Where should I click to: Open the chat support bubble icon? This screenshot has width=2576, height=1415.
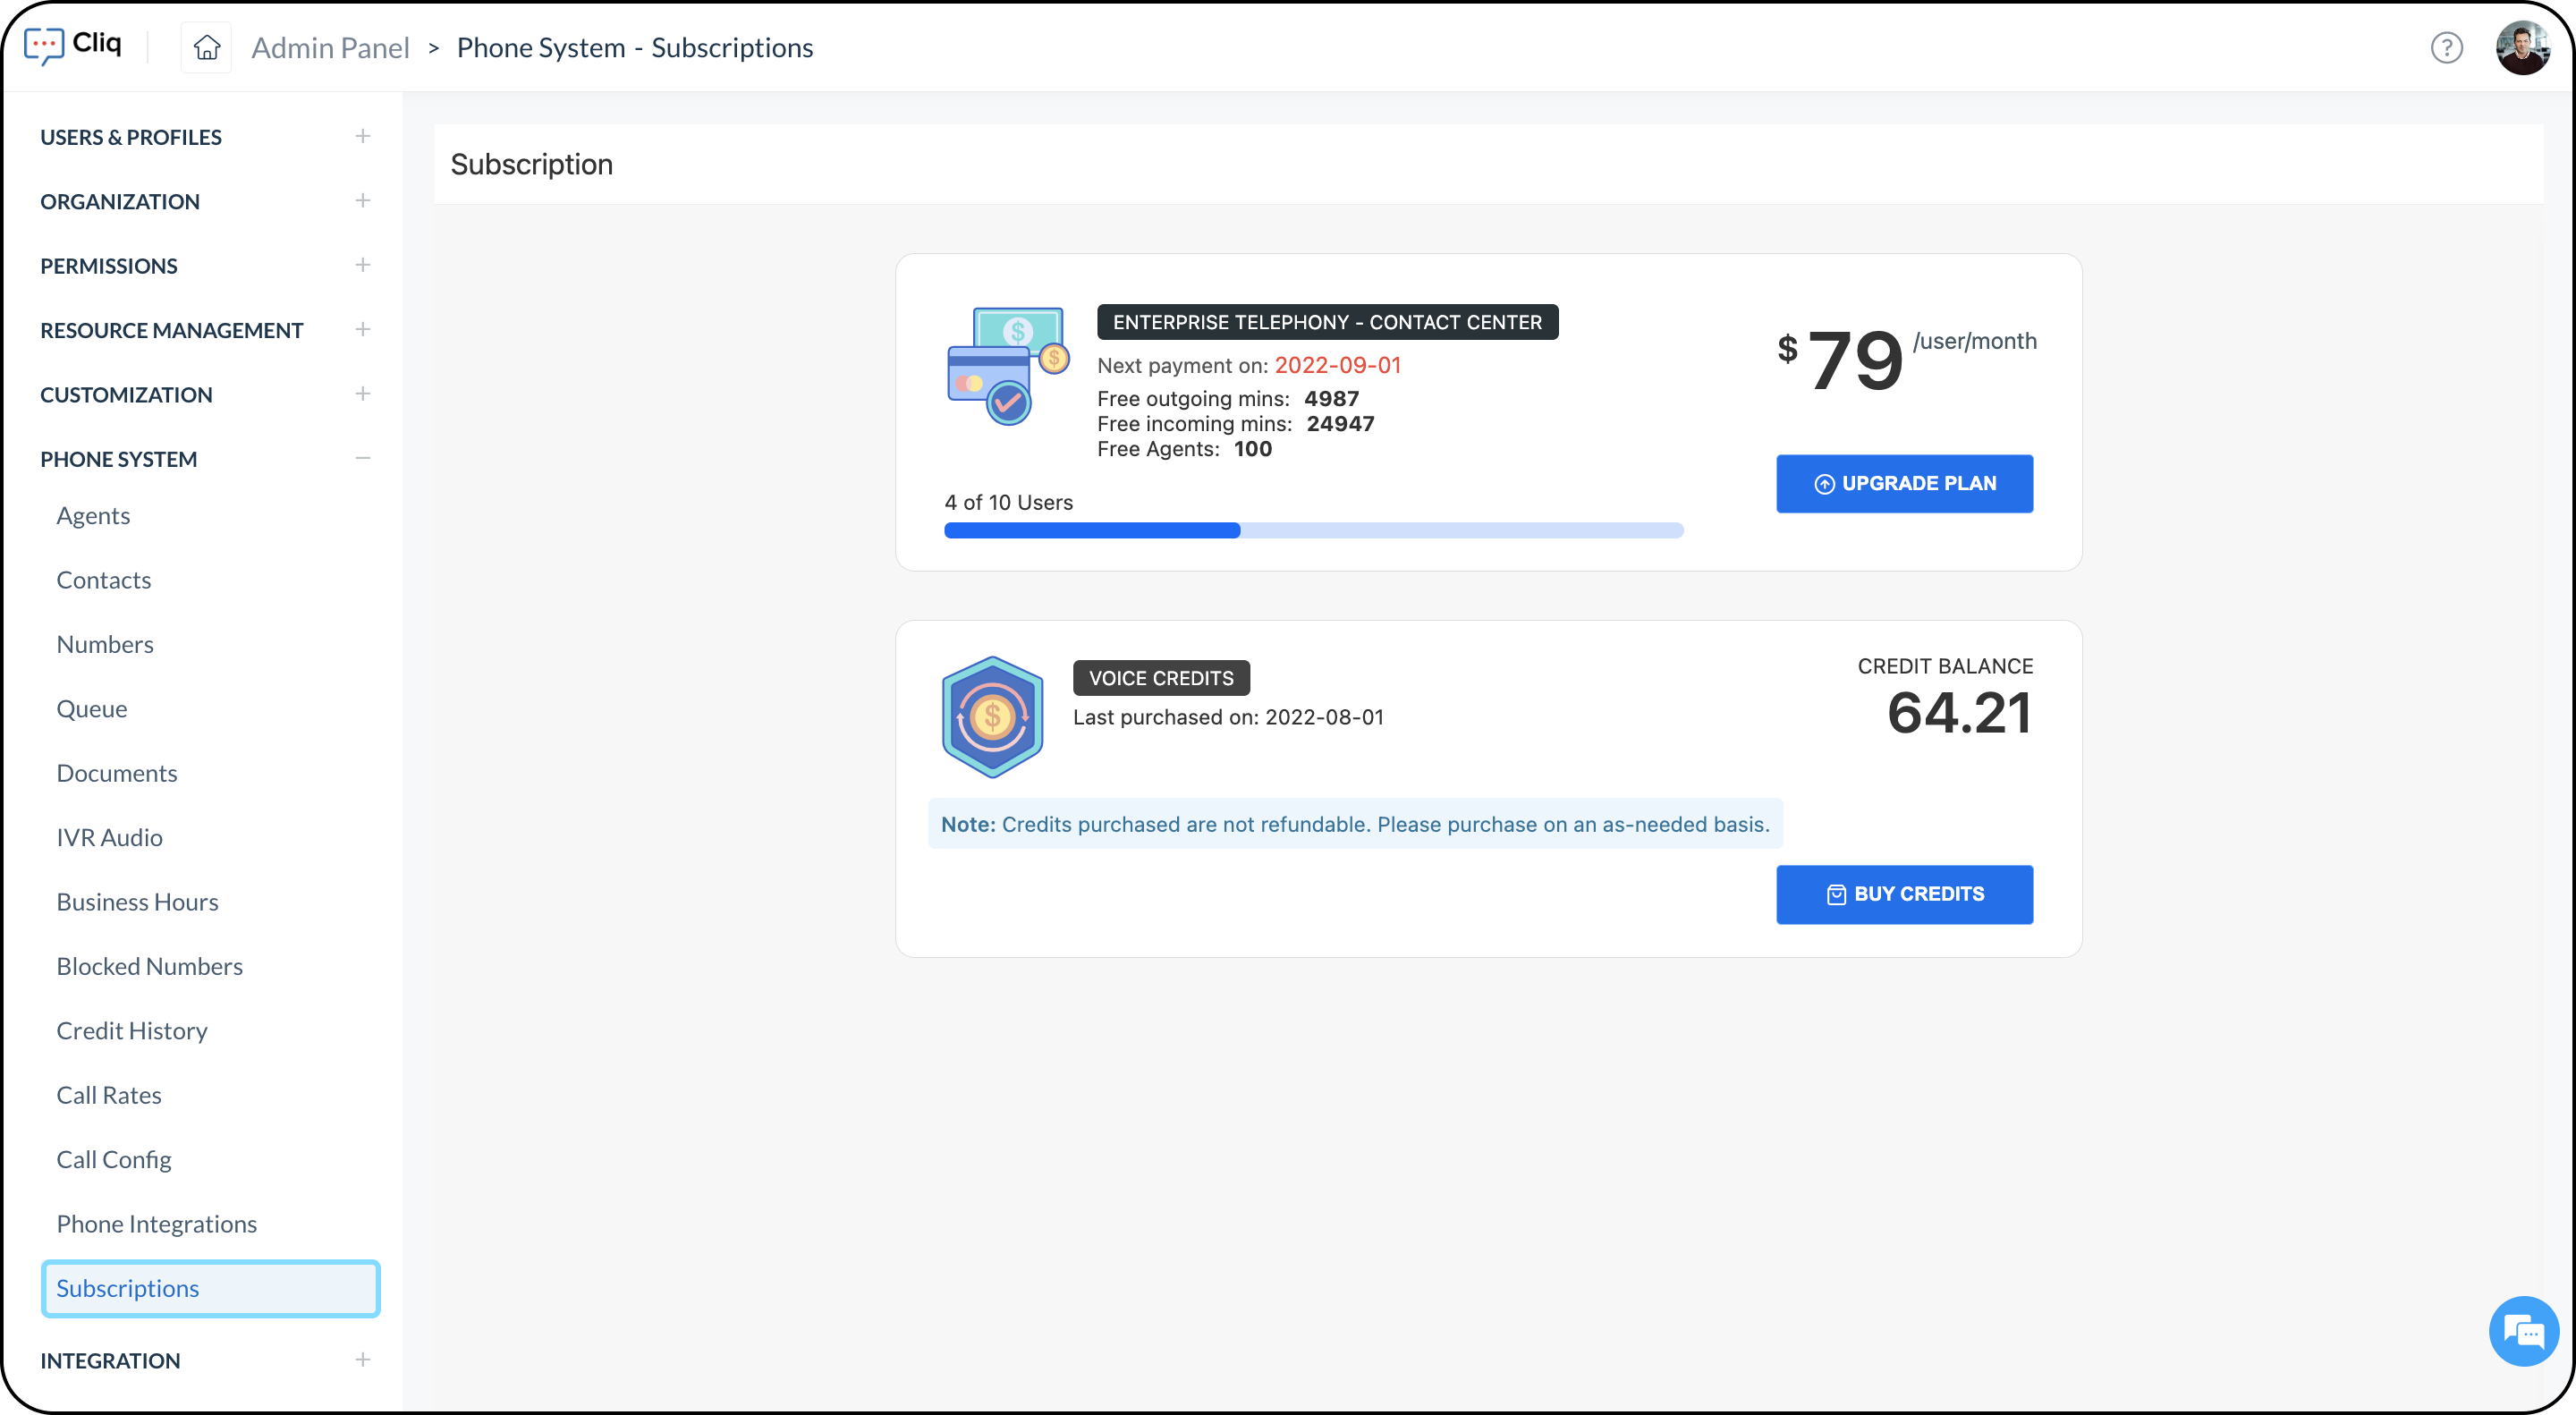[x=2523, y=1331]
